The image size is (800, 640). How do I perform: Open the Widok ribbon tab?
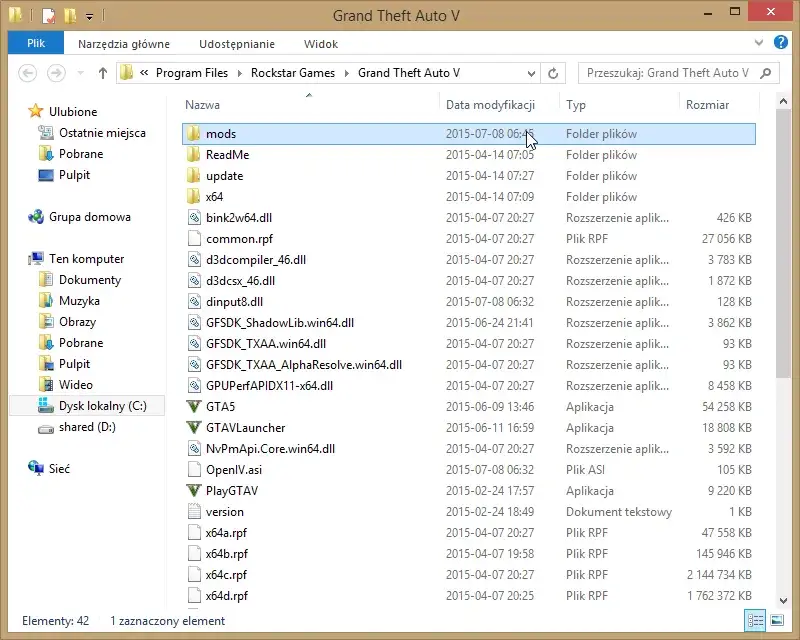(320, 44)
